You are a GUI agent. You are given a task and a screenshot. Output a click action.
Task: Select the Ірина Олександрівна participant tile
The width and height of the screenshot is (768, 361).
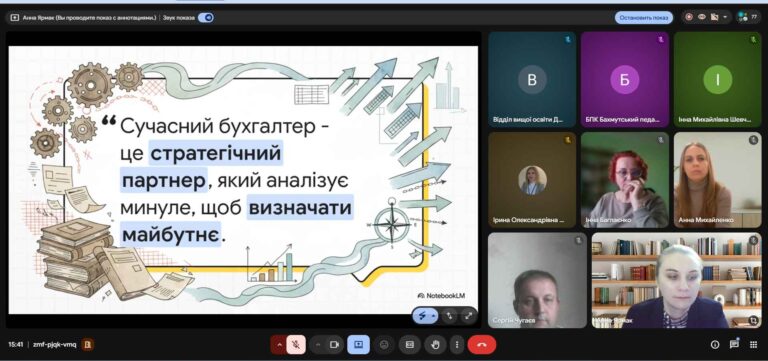pyautogui.click(x=532, y=180)
